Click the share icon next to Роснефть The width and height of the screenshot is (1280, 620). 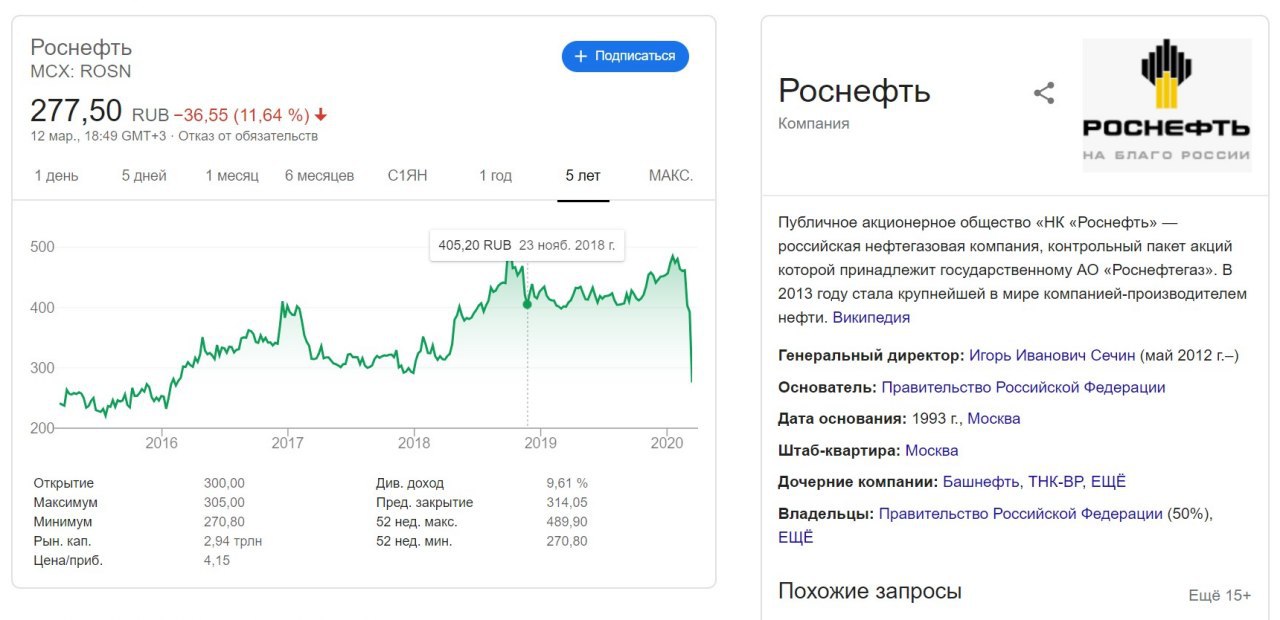point(1044,94)
